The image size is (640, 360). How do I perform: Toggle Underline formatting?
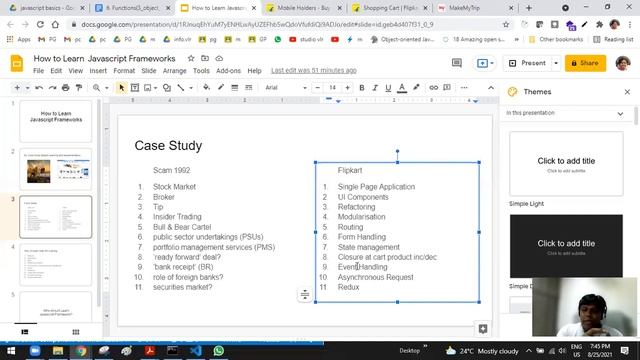coord(388,88)
